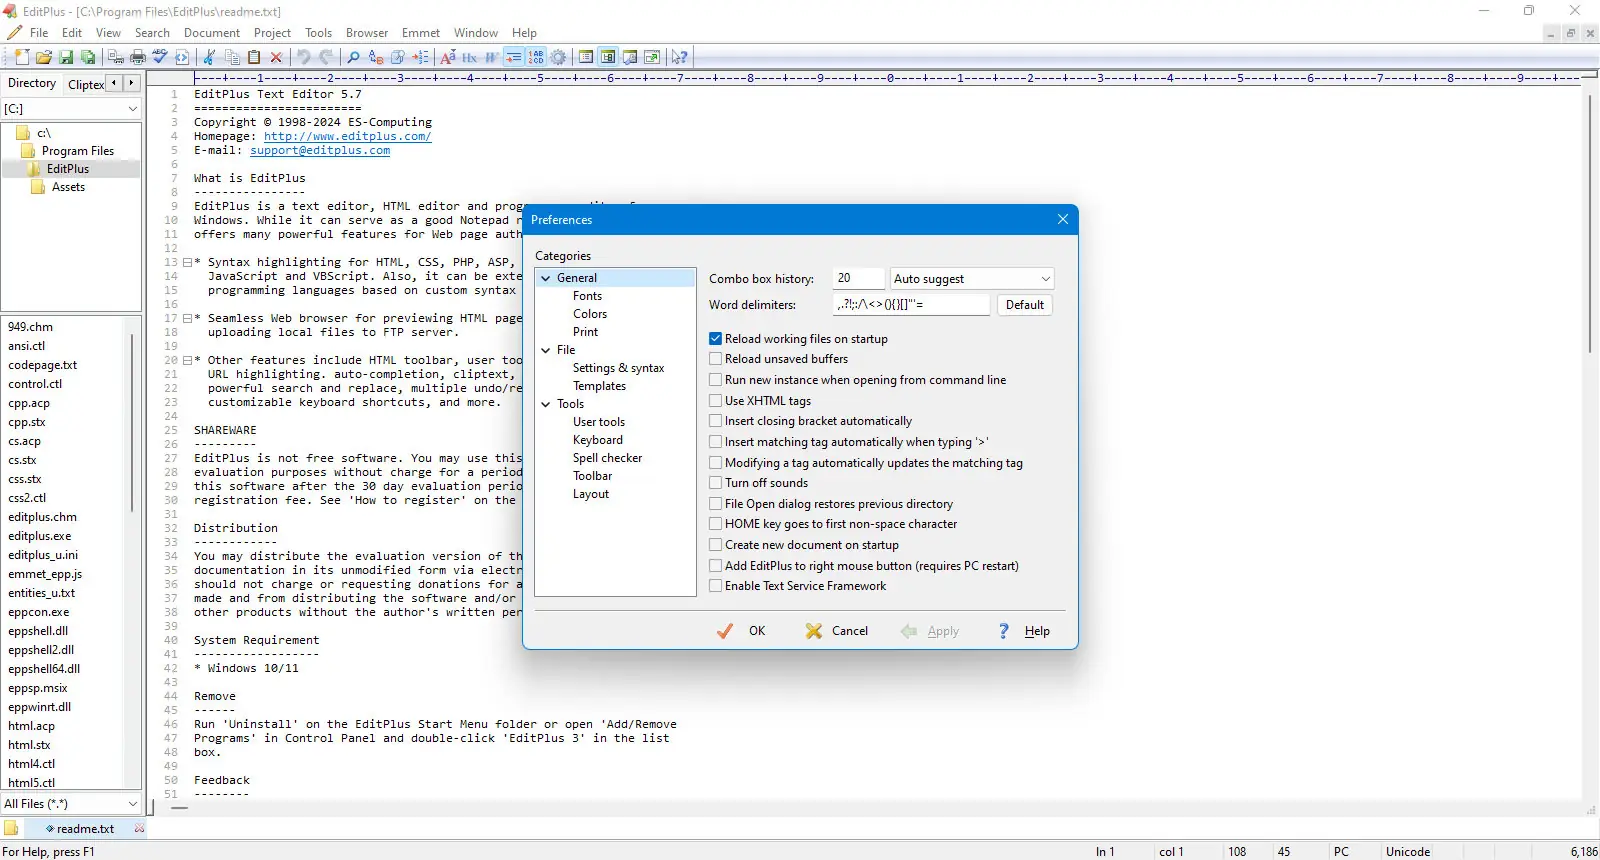Open the Project menu
1600x860 pixels.
(x=272, y=33)
